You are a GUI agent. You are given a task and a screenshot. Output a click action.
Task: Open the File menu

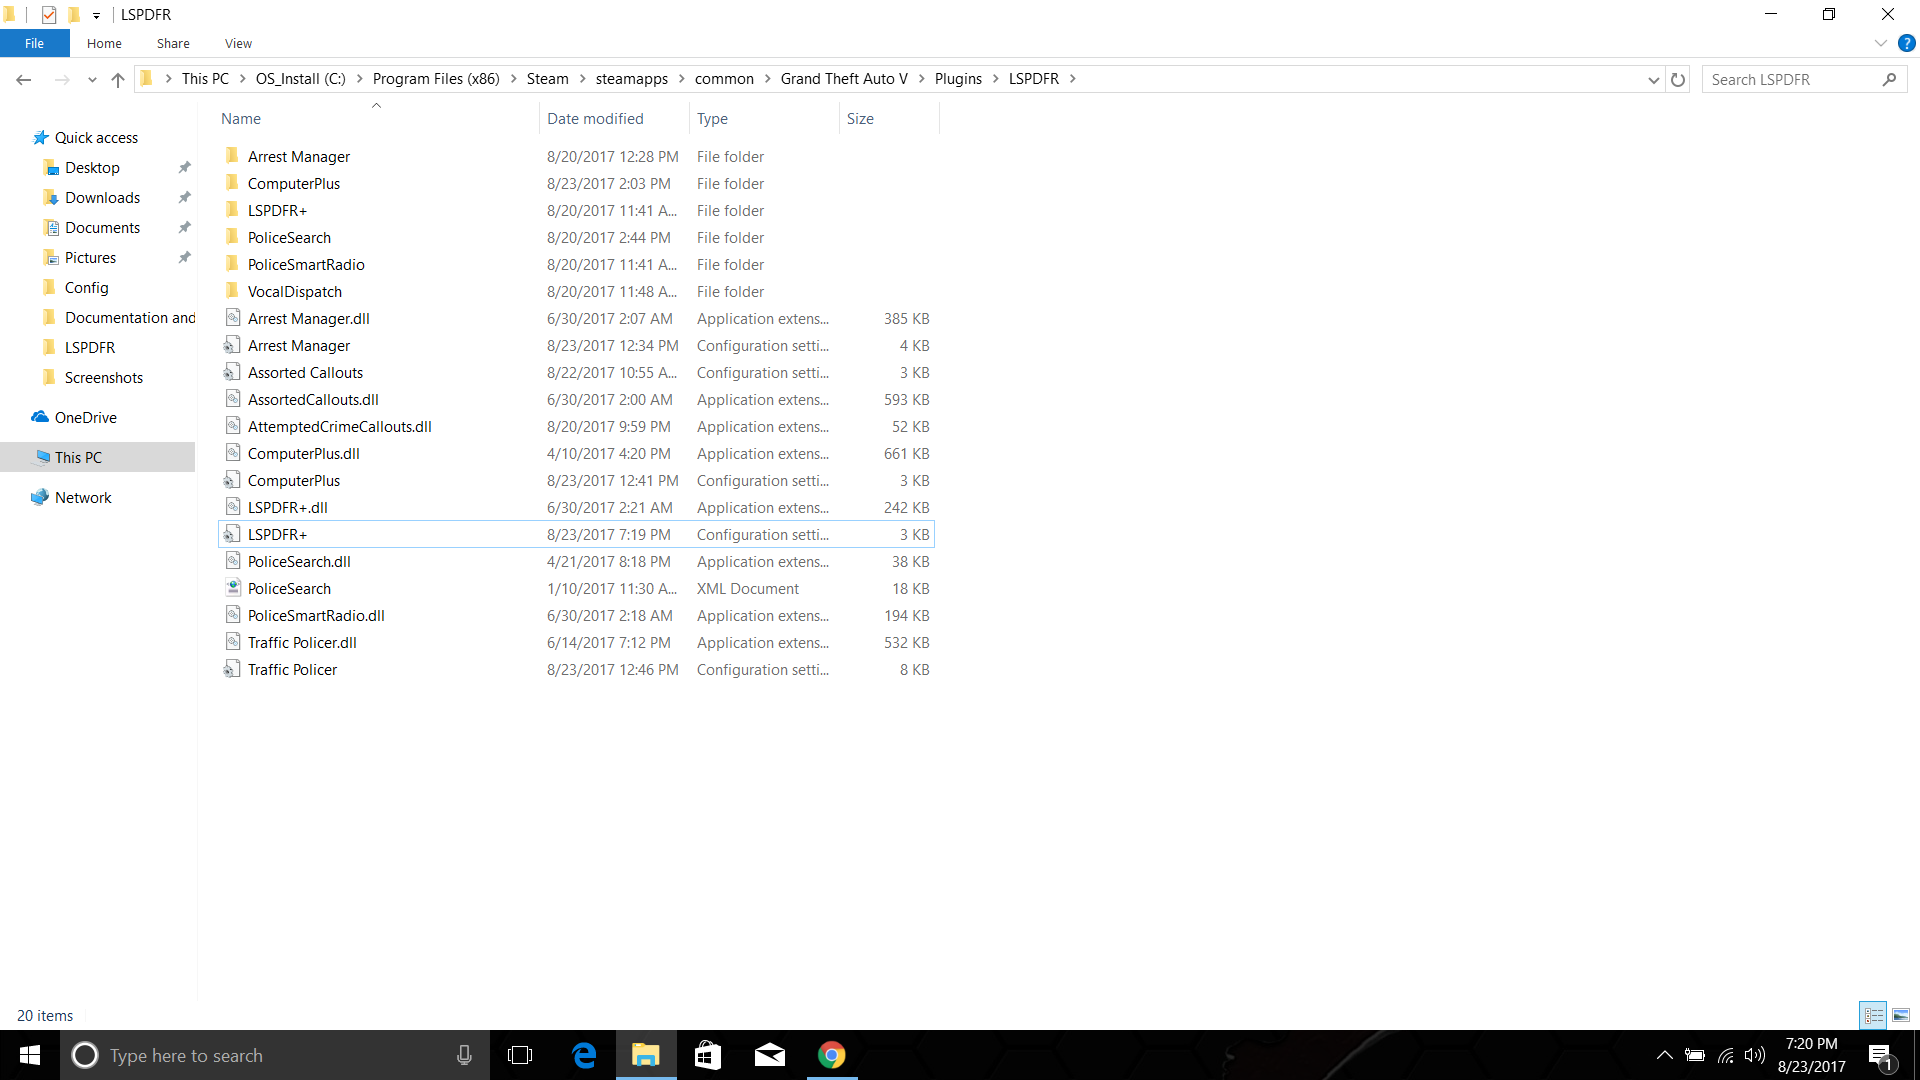(x=34, y=43)
